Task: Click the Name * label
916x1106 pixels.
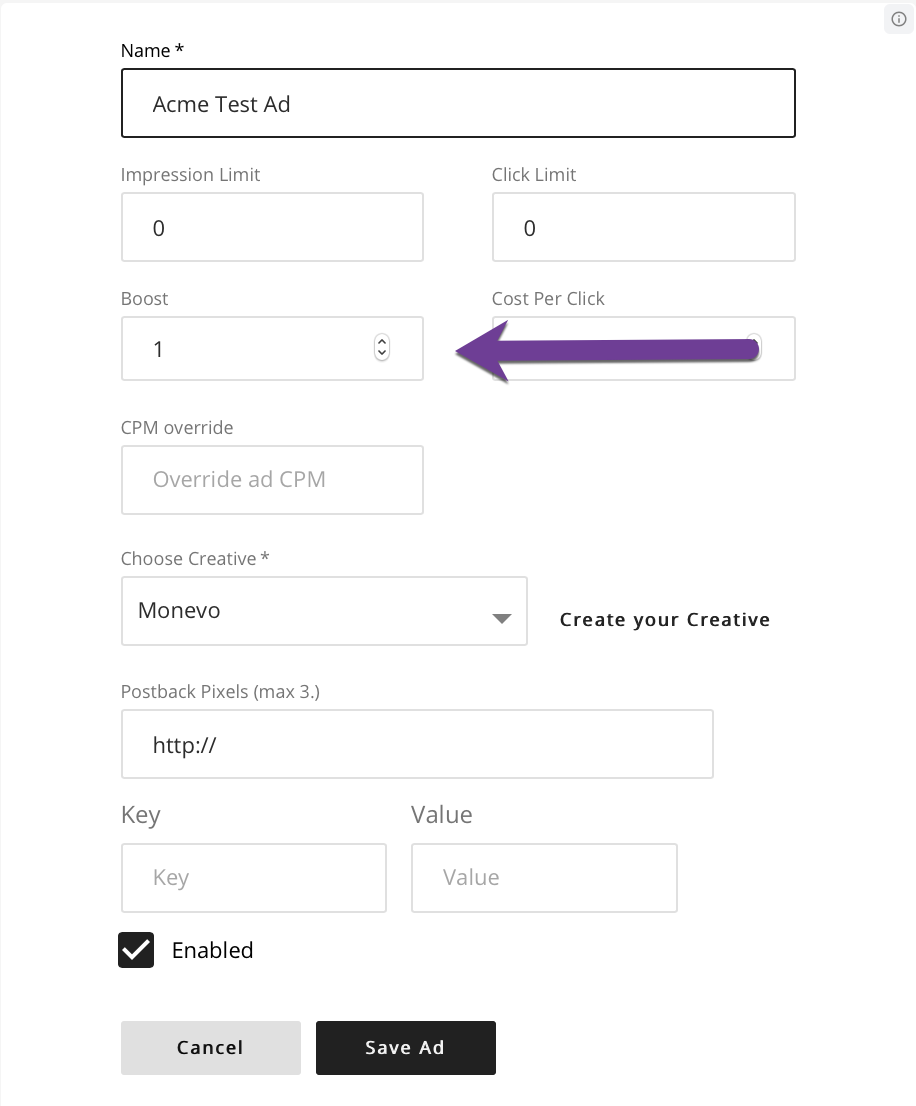Action: tap(152, 51)
